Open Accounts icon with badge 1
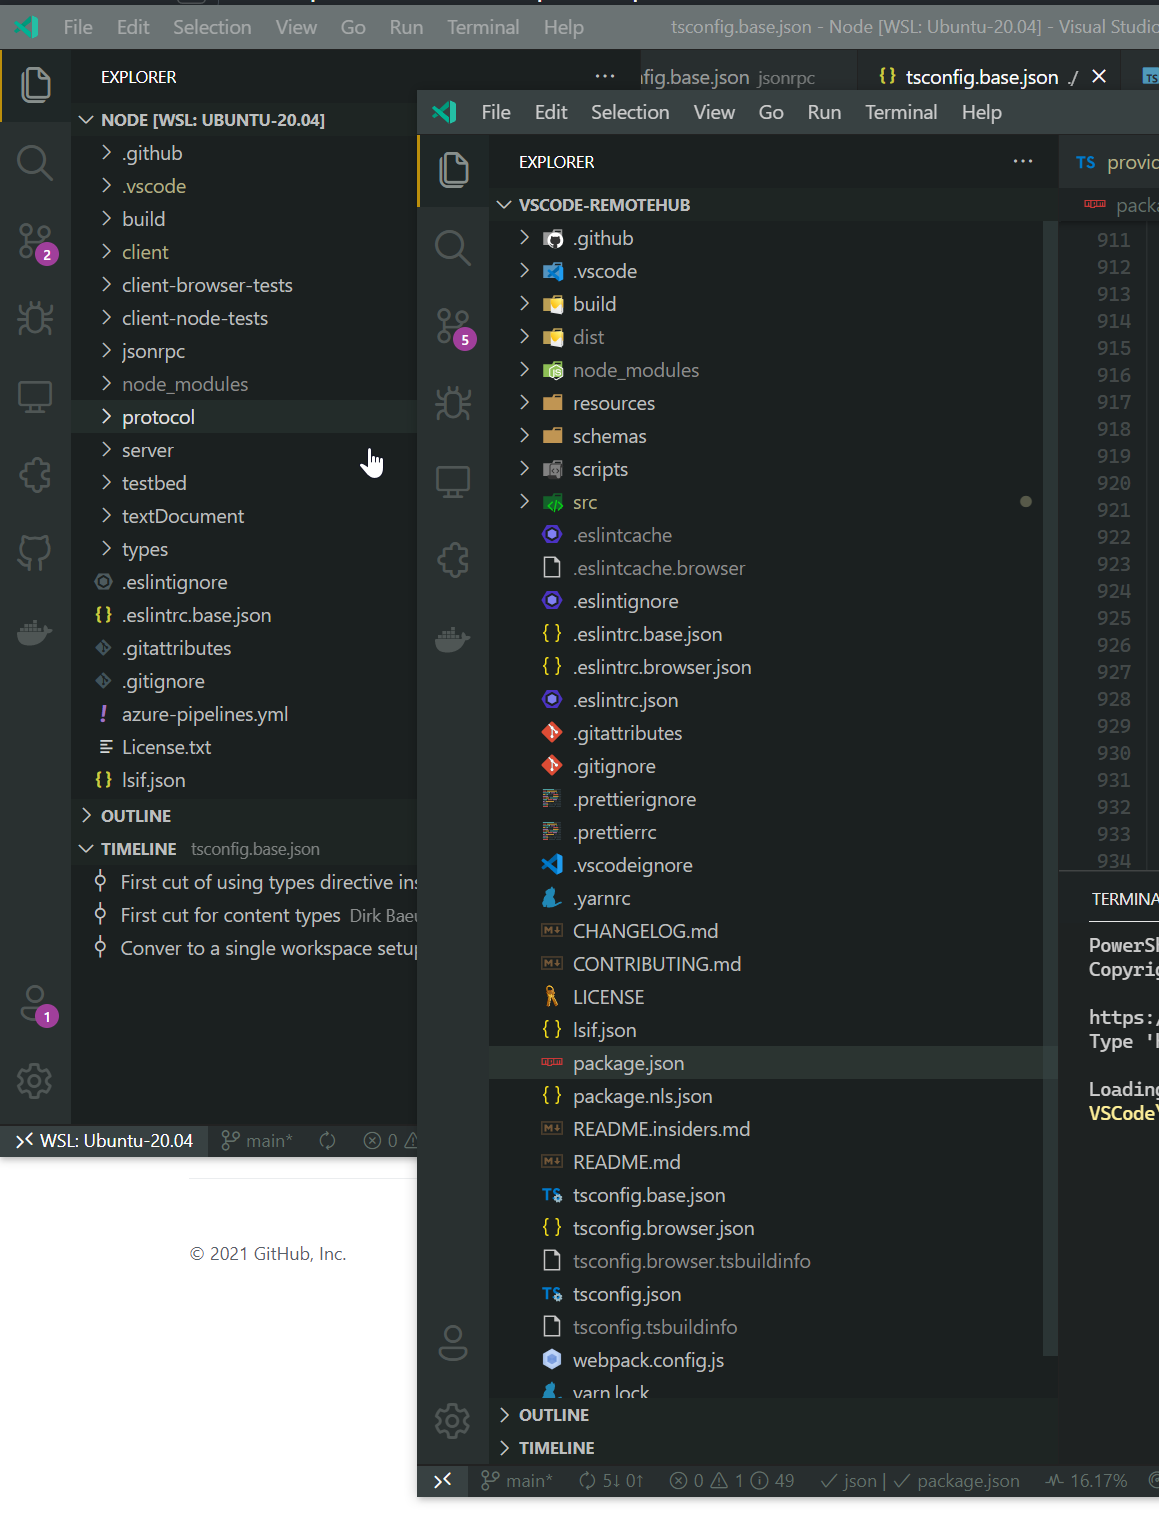Screen dimensions: 1159x1514 tap(37, 1005)
